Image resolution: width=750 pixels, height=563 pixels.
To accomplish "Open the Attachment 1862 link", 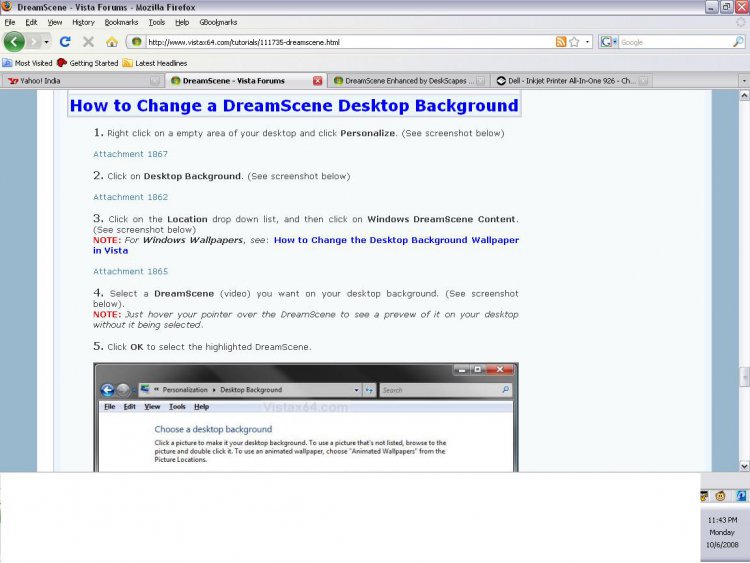I will coord(130,197).
